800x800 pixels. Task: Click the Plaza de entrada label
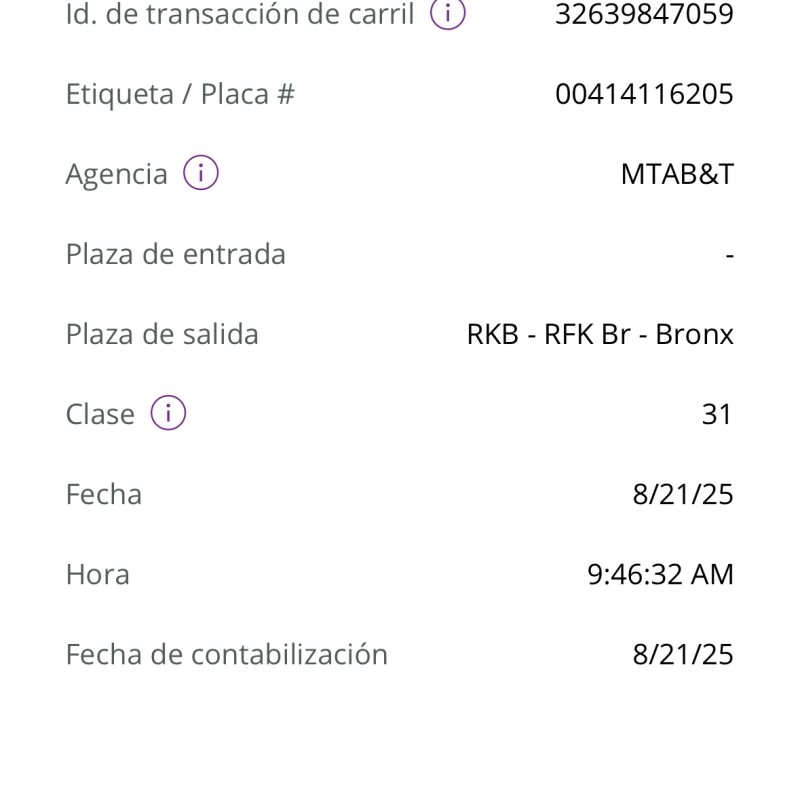176,254
